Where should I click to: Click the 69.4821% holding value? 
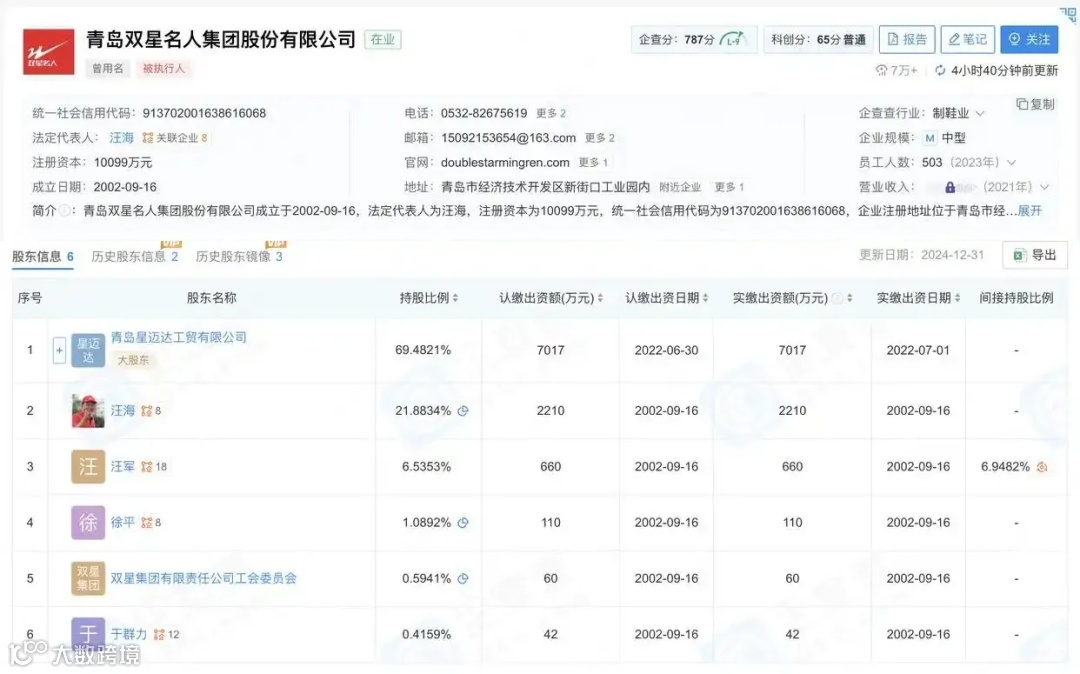click(x=423, y=350)
